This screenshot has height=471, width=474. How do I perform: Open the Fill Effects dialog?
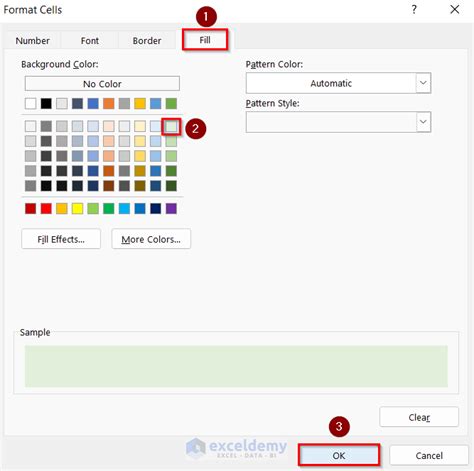click(61, 239)
